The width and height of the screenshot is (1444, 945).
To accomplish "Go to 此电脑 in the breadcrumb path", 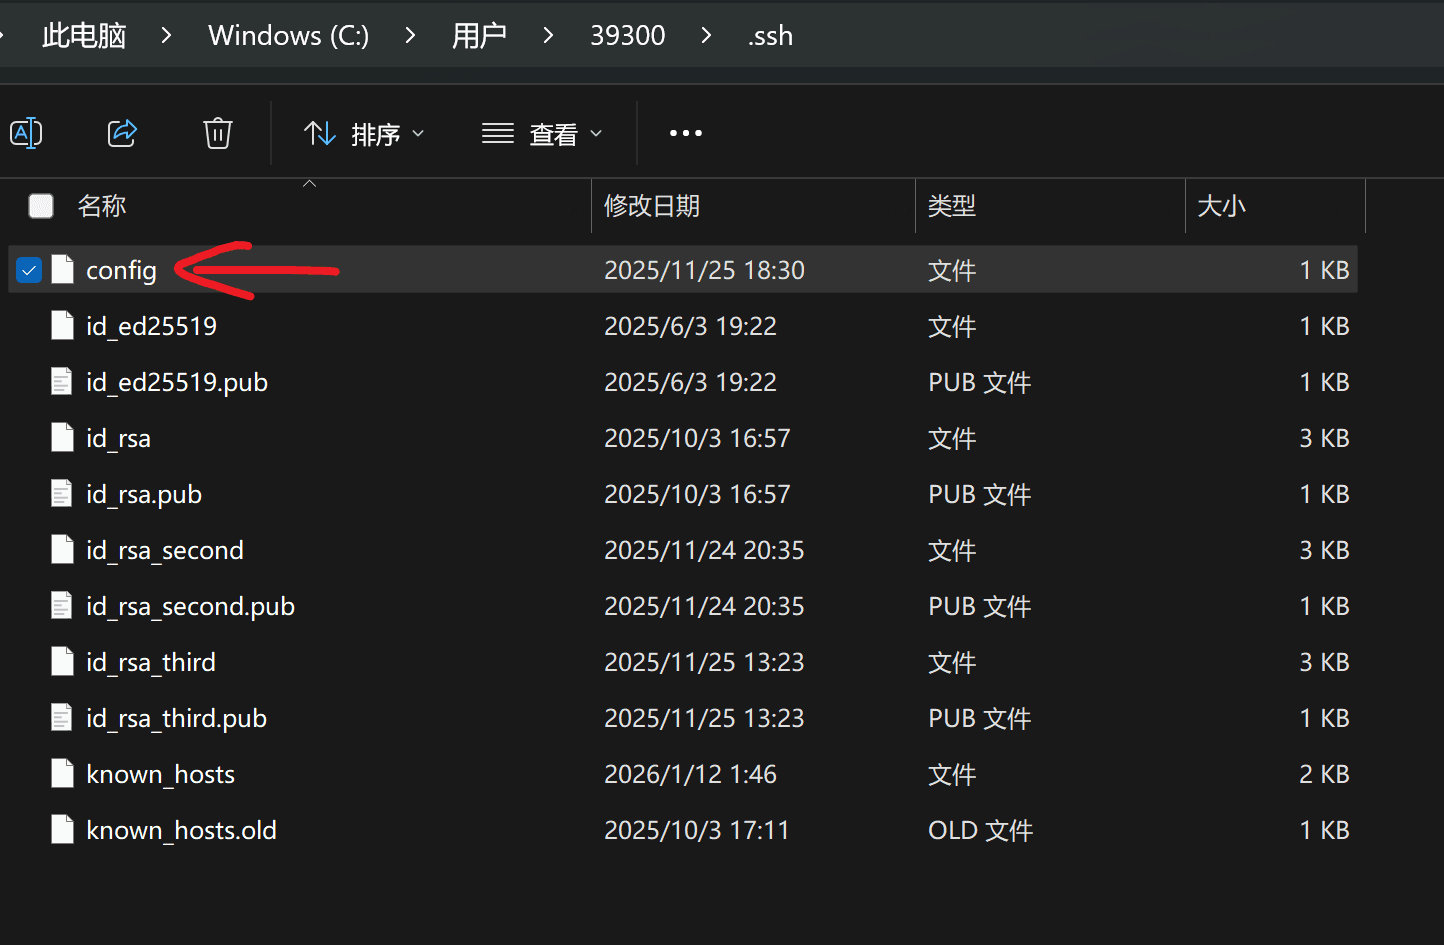I will [84, 36].
